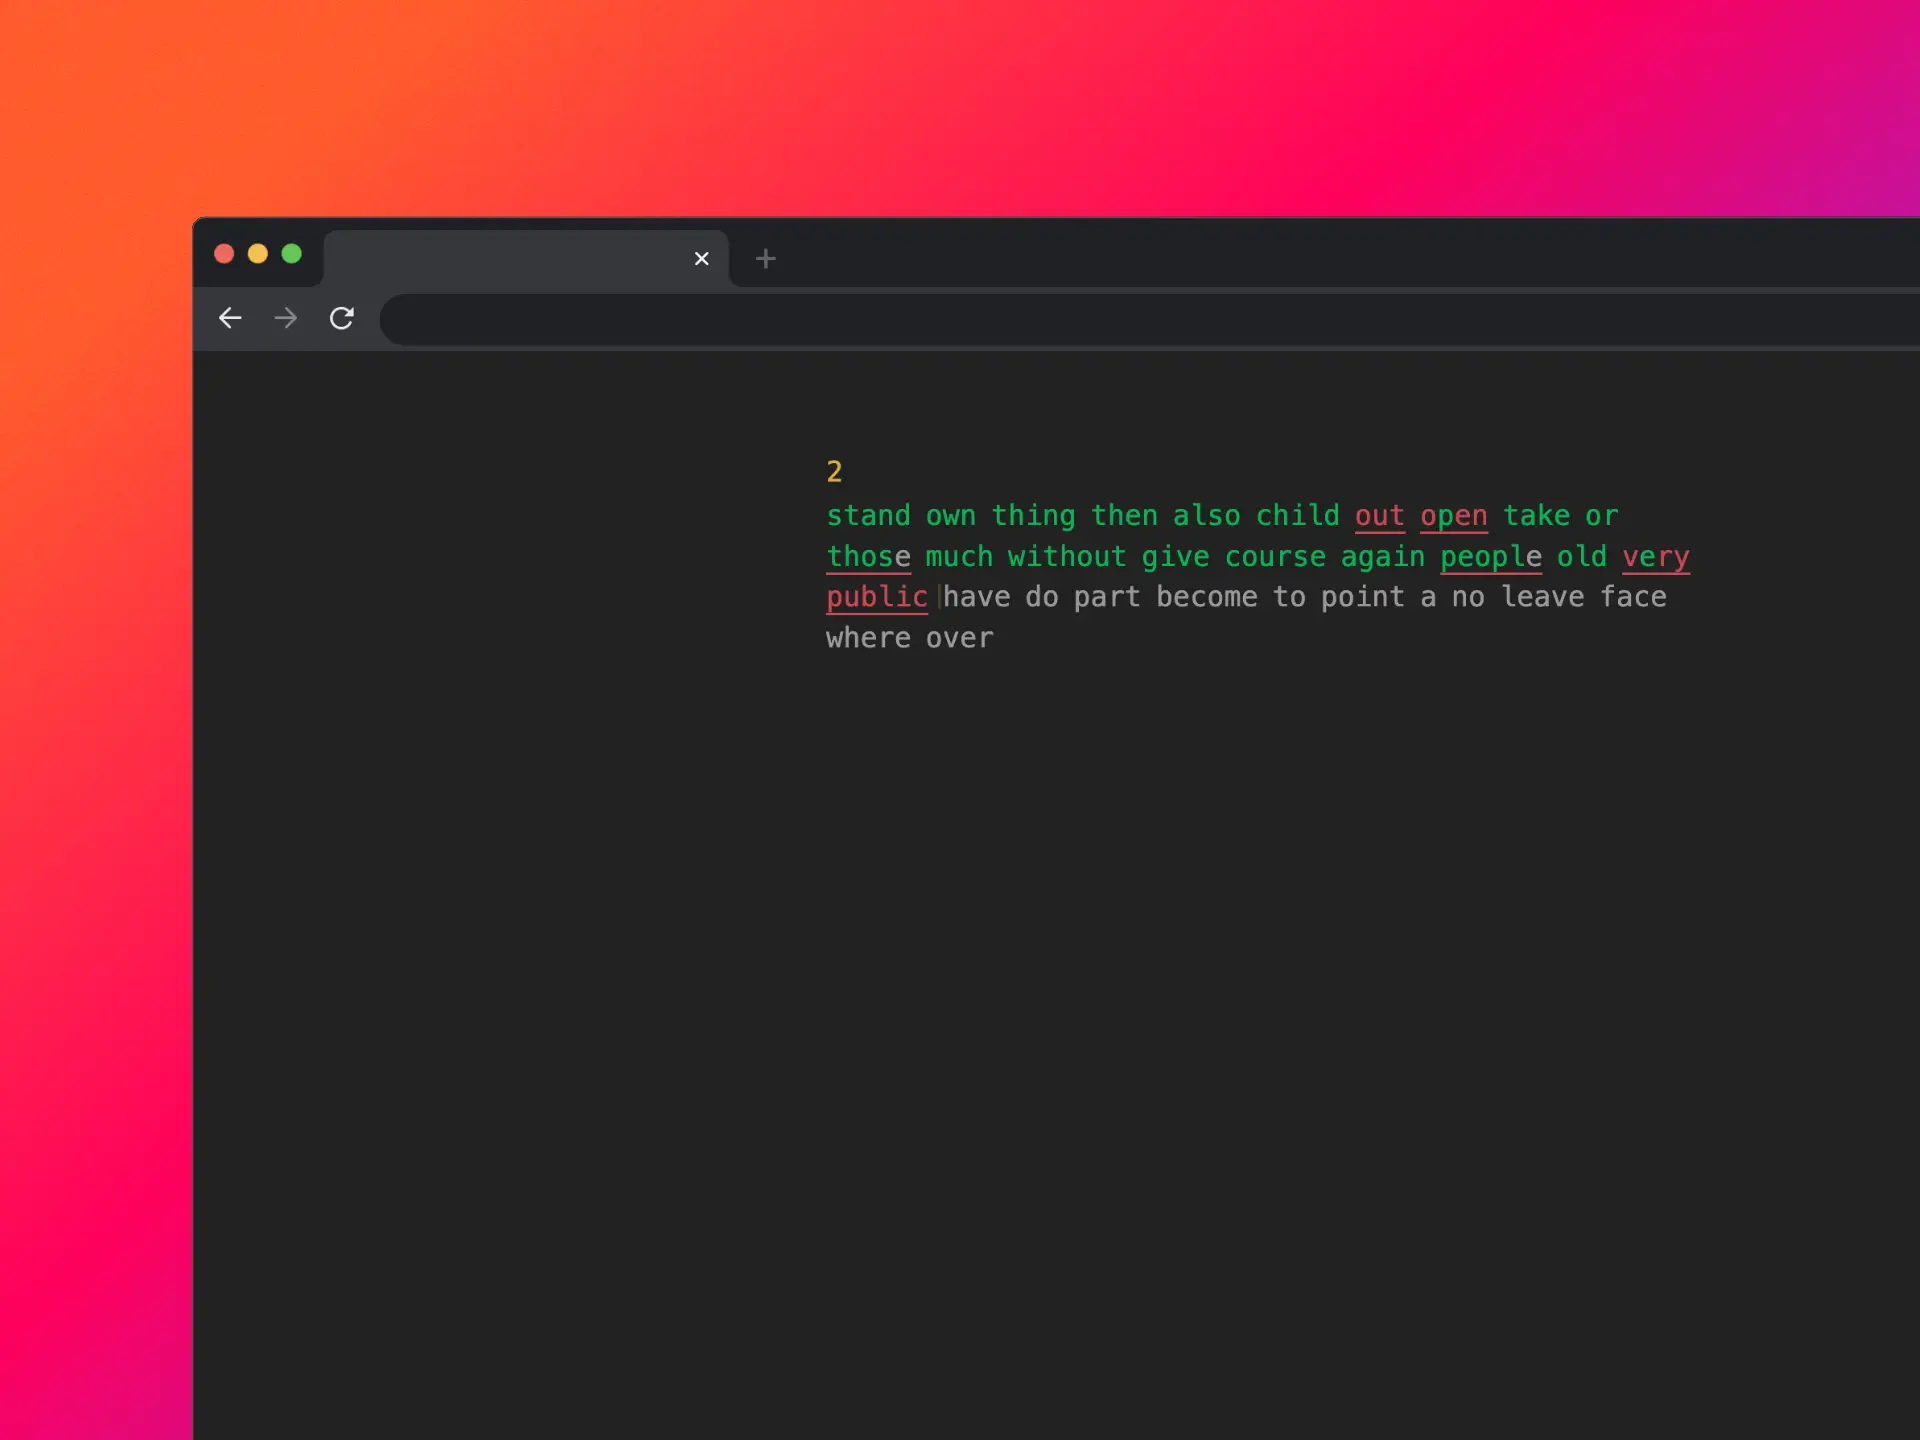Focus the browser address bar

click(x=1100, y=319)
